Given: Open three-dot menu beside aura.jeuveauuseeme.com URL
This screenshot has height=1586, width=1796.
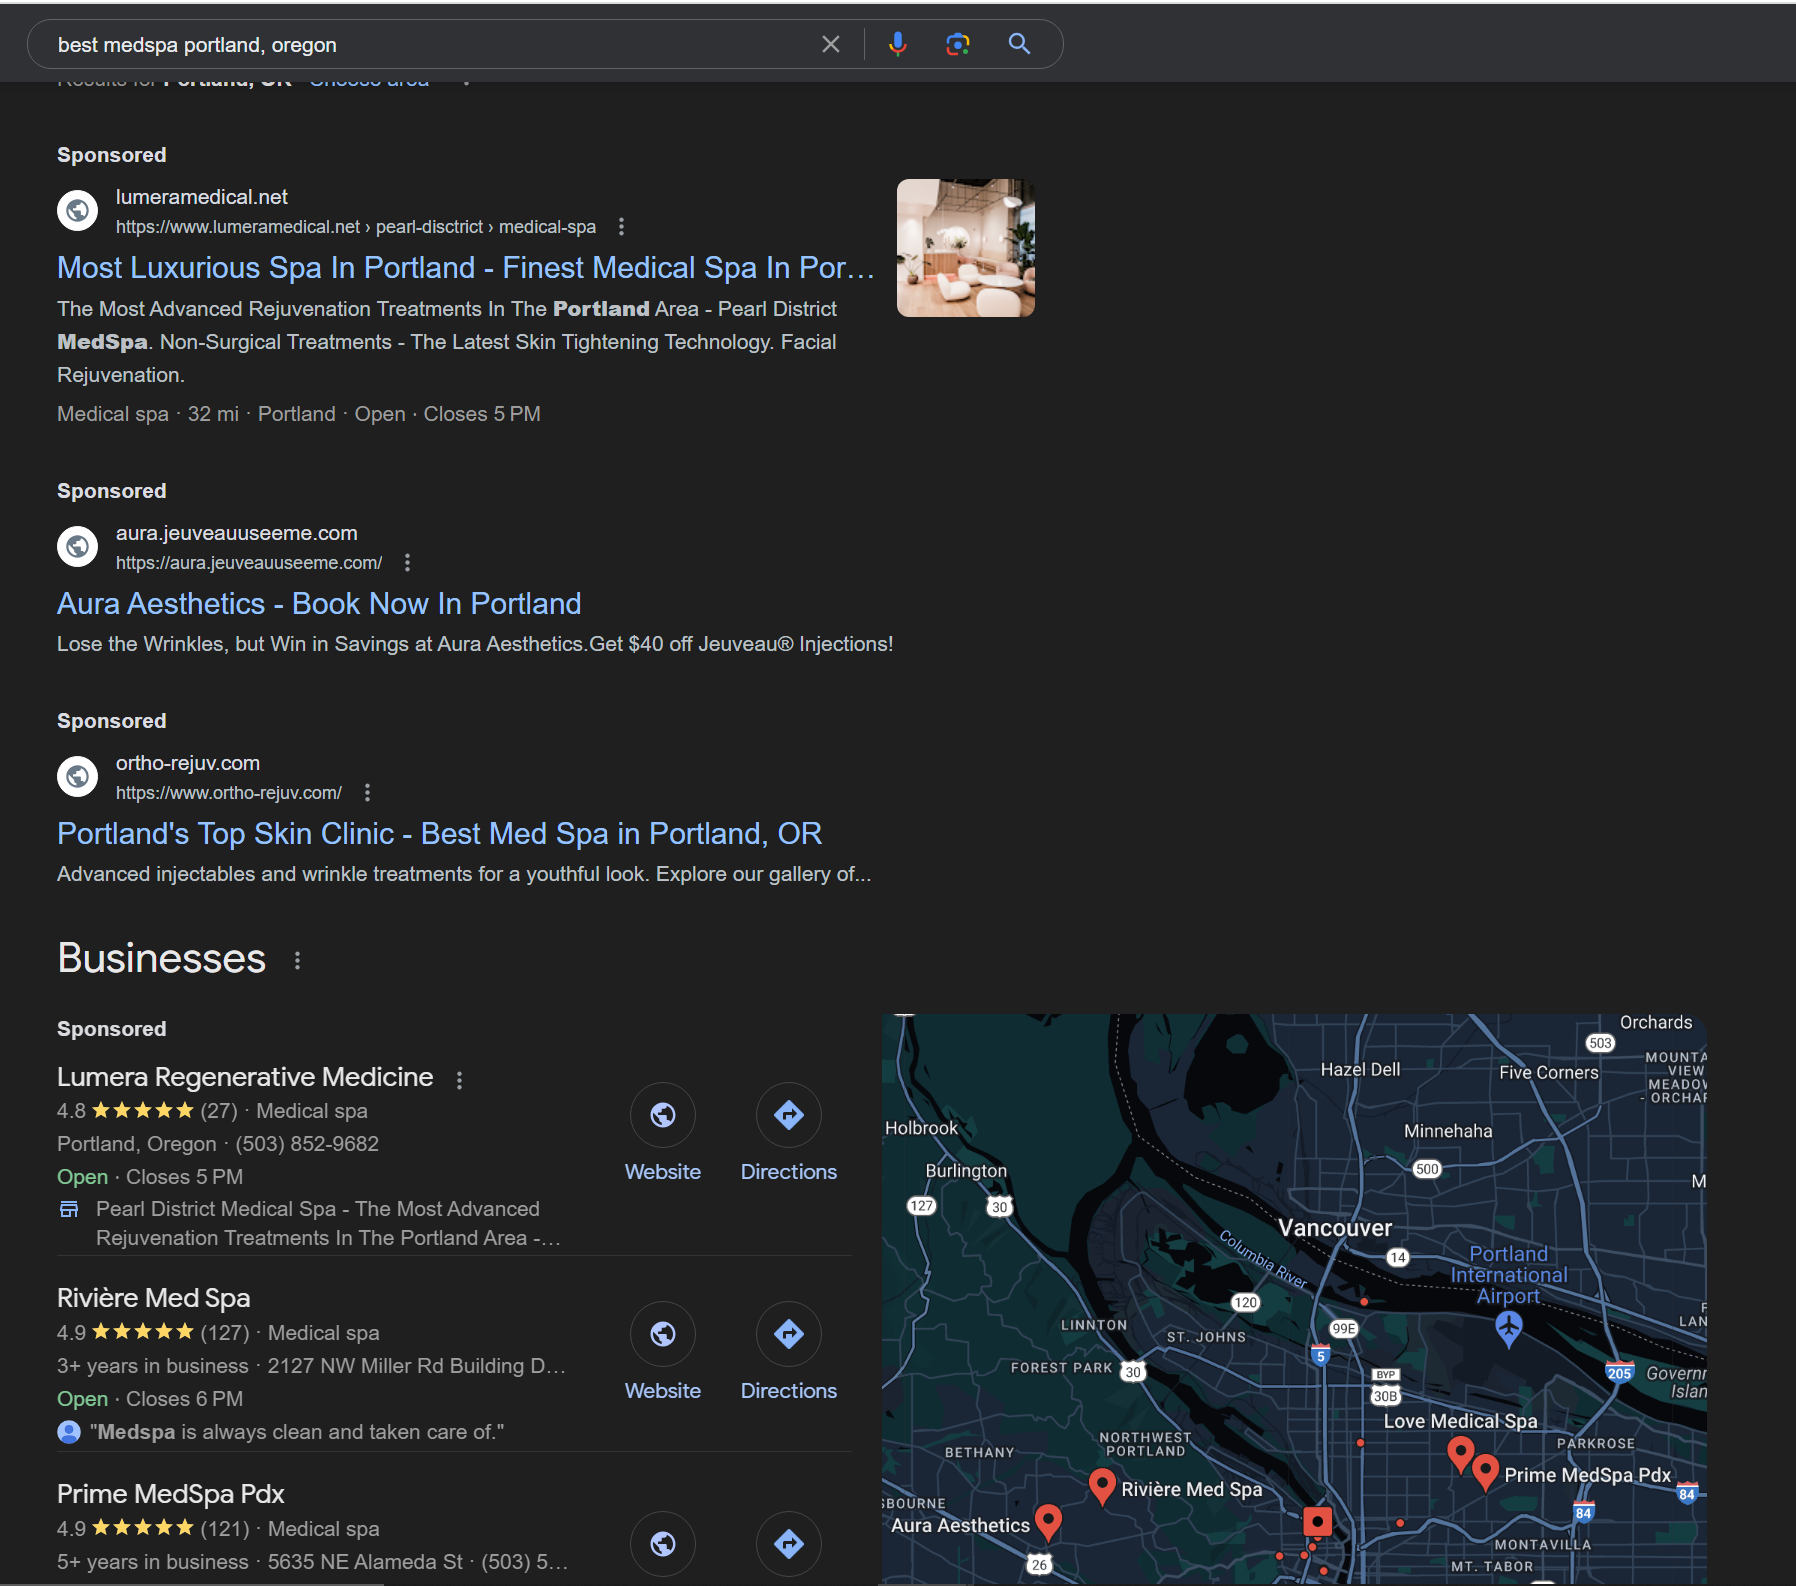Looking at the screenshot, I should [407, 563].
